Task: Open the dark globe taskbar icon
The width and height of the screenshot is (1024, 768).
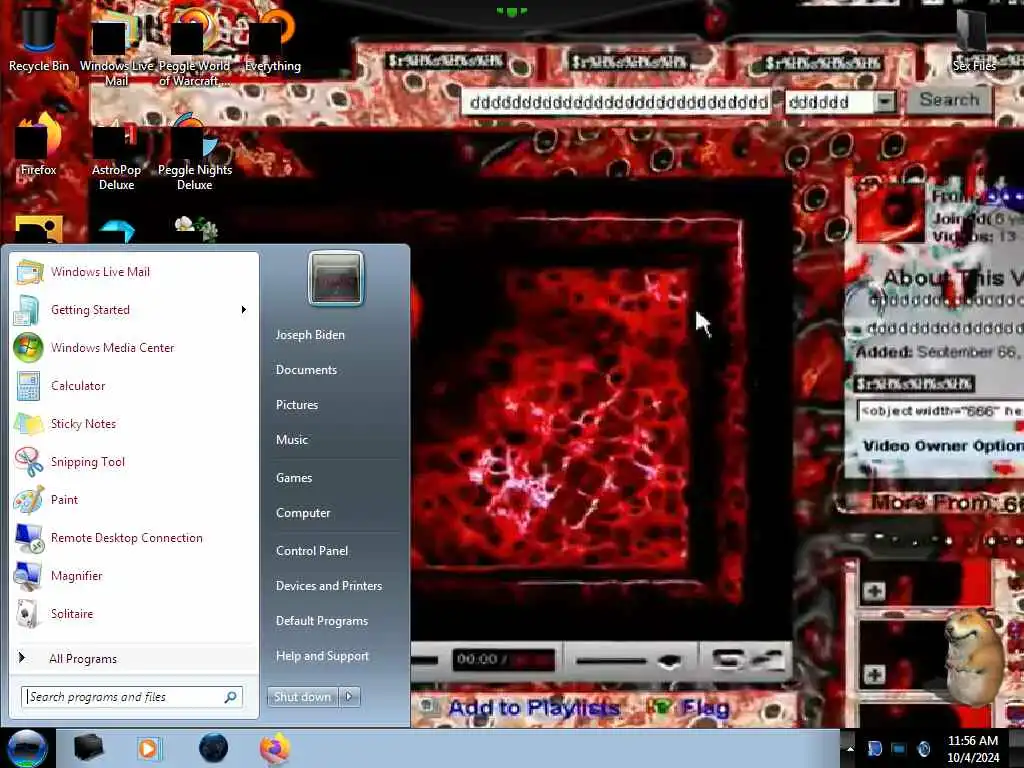Action: coord(213,748)
